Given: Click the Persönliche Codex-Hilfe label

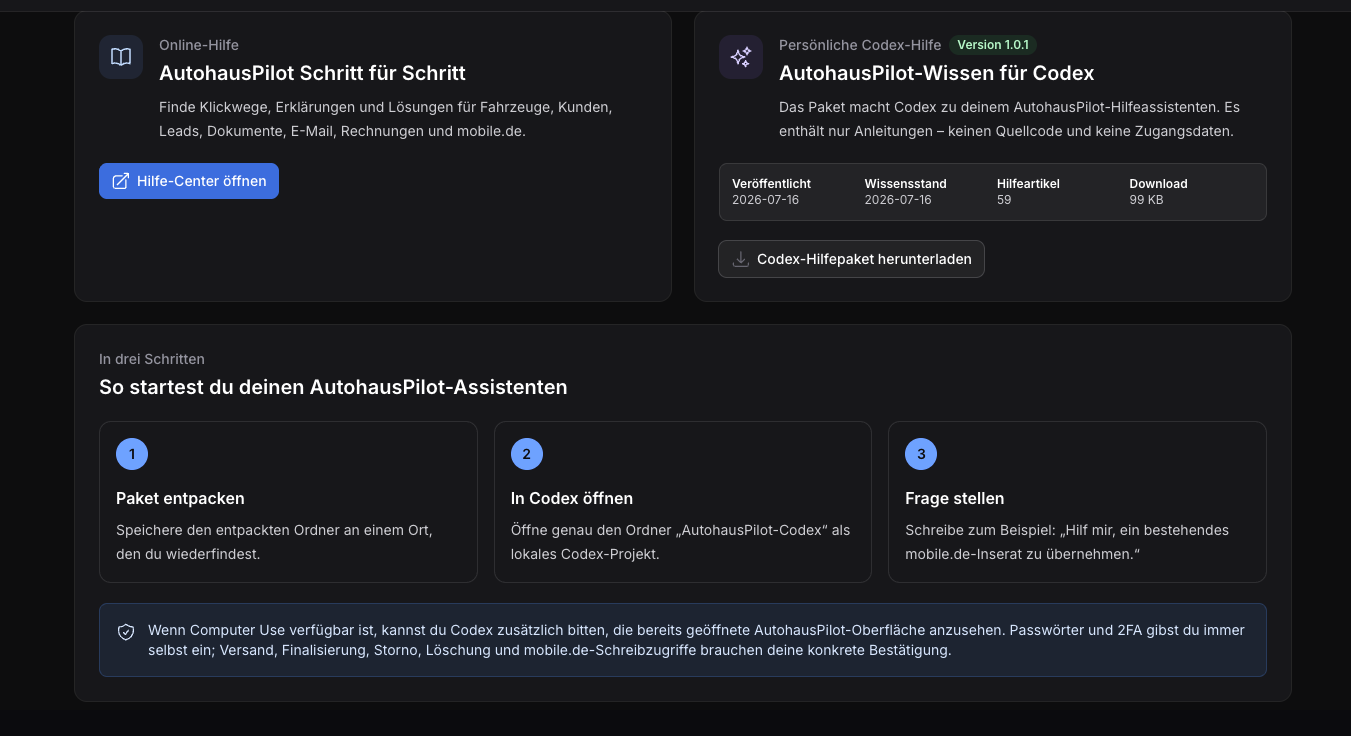Looking at the screenshot, I should (860, 45).
